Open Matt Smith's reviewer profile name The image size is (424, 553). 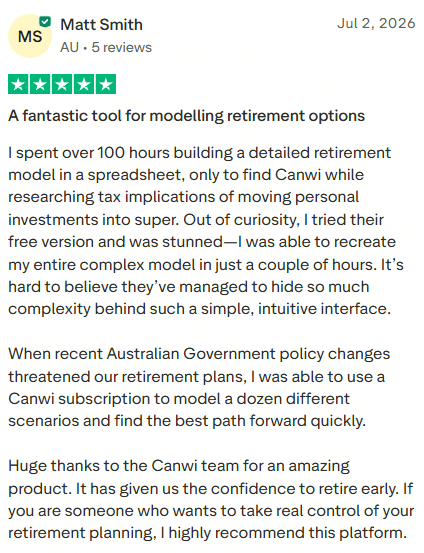102,25
